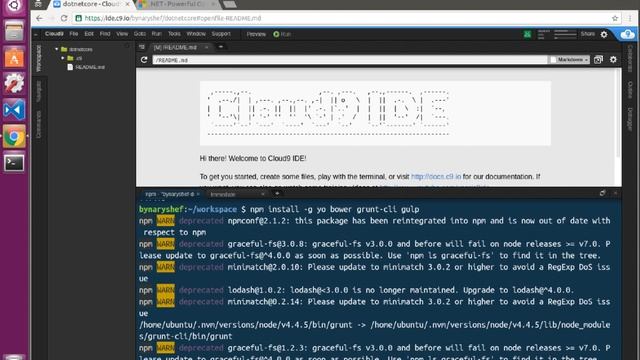Viewport: 640px width, 360px height.
Task: Open the Support menu
Action: point(221,34)
